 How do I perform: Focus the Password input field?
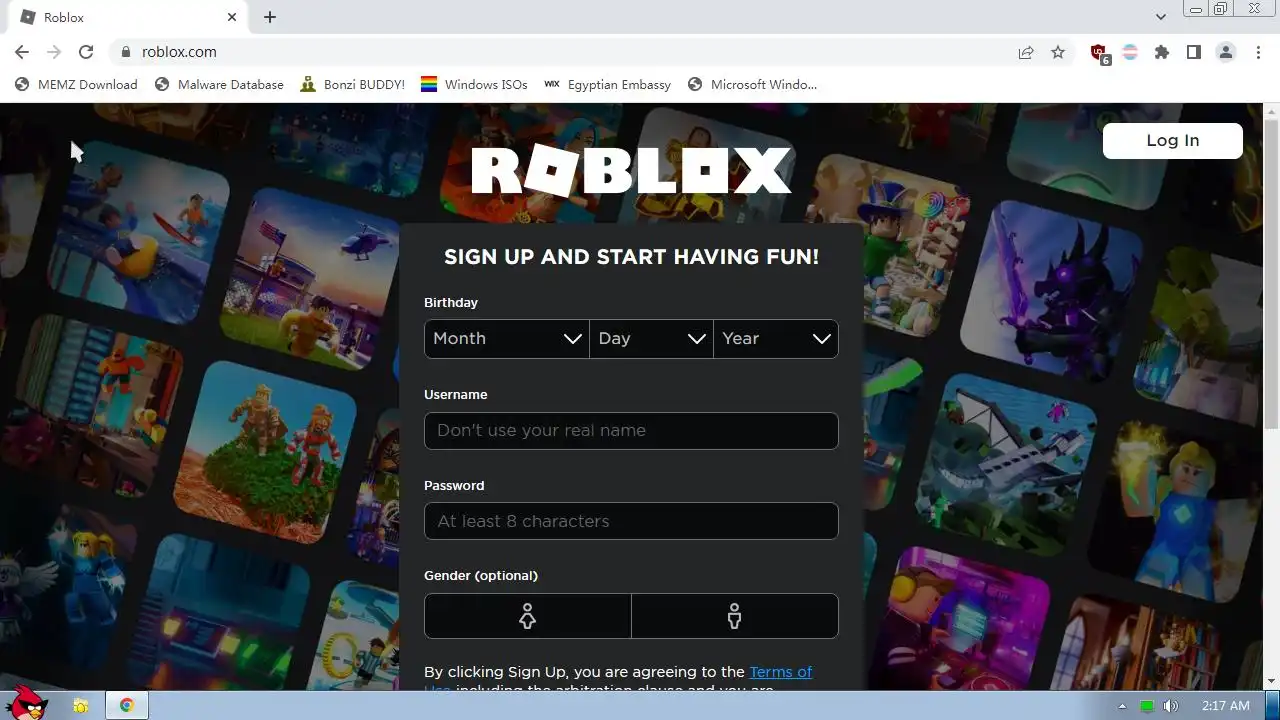tap(631, 521)
